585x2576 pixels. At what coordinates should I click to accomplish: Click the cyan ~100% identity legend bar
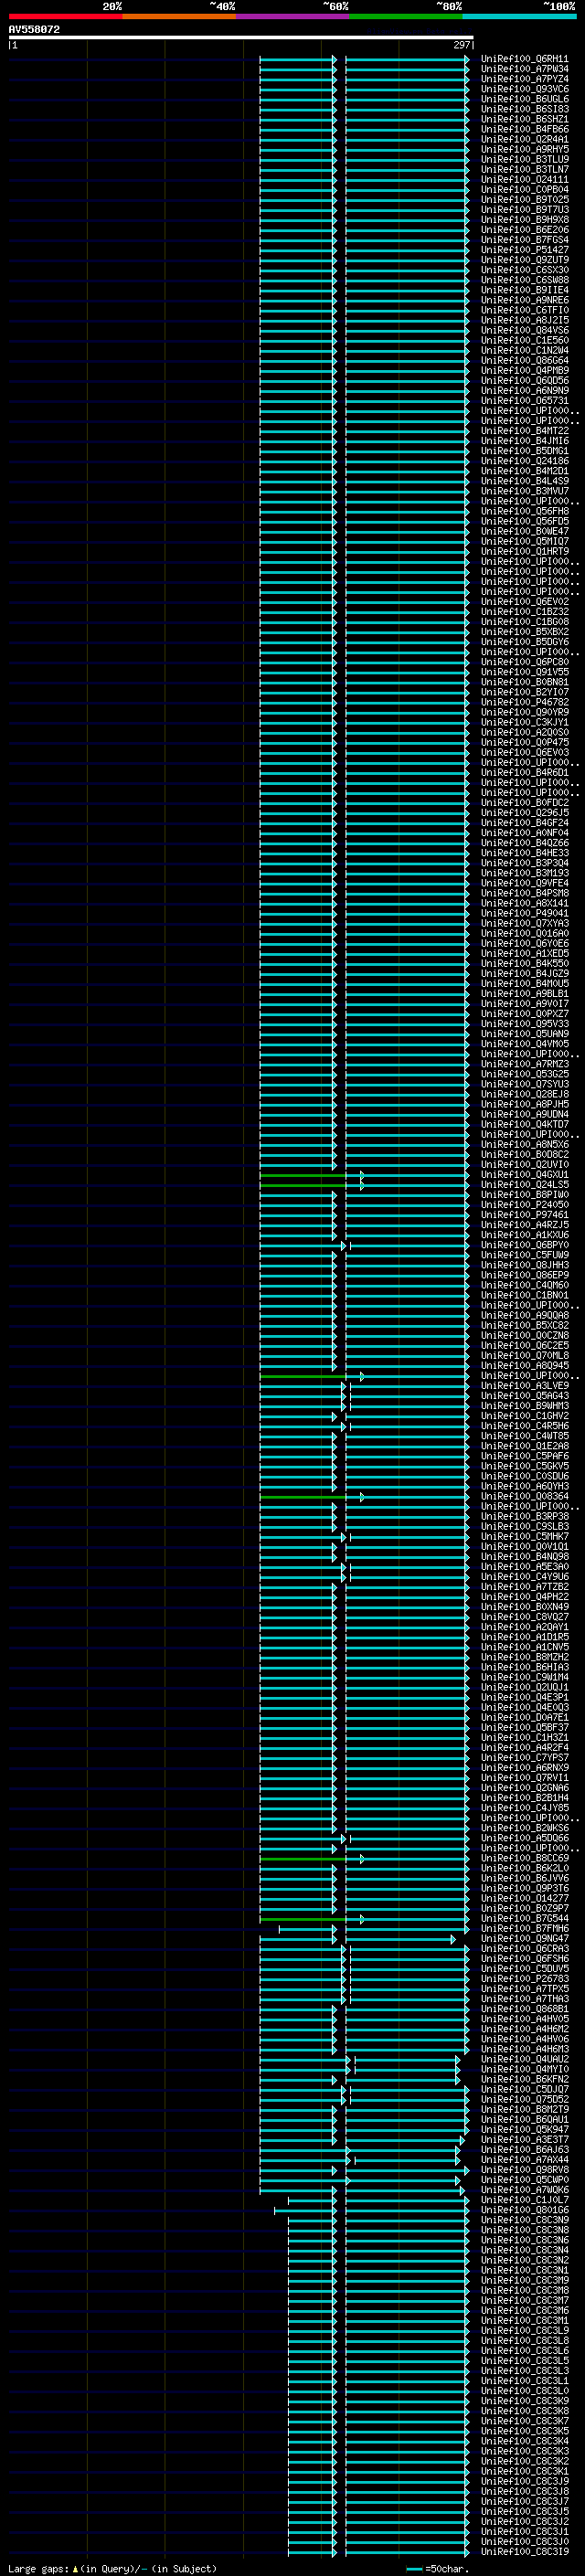pos(518,16)
